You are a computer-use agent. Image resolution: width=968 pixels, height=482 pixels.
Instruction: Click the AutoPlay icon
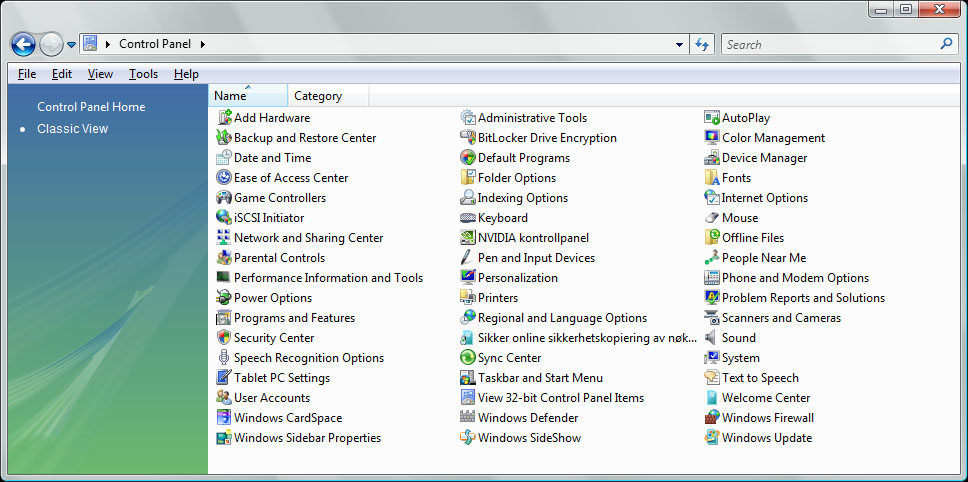point(712,117)
